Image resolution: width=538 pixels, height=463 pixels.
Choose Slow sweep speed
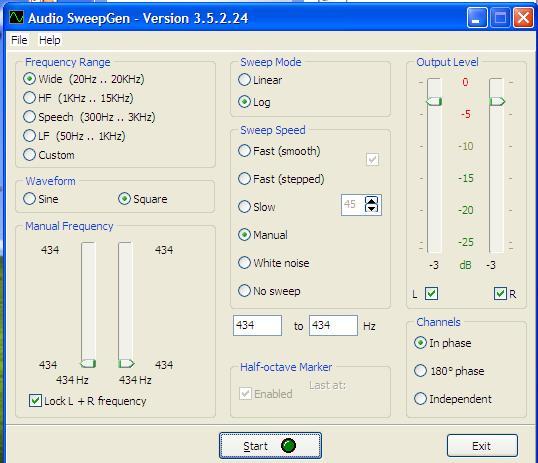(257, 207)
